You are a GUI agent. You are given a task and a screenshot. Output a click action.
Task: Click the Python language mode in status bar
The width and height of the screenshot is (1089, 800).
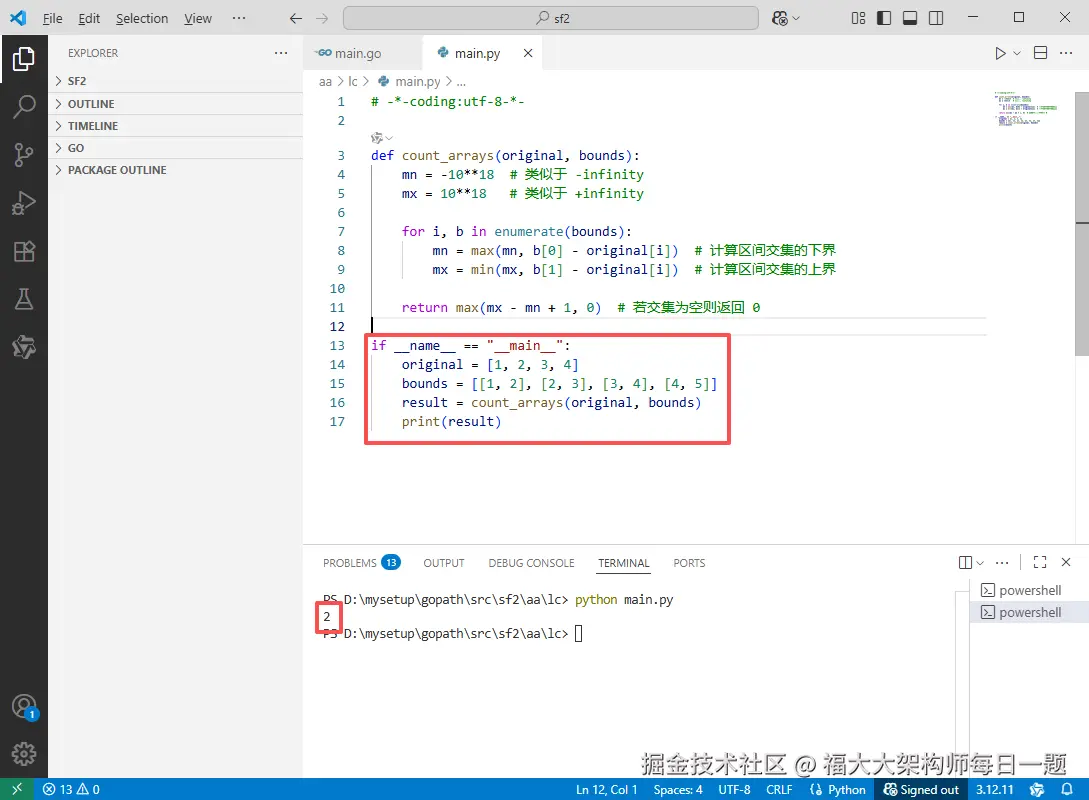838,790
